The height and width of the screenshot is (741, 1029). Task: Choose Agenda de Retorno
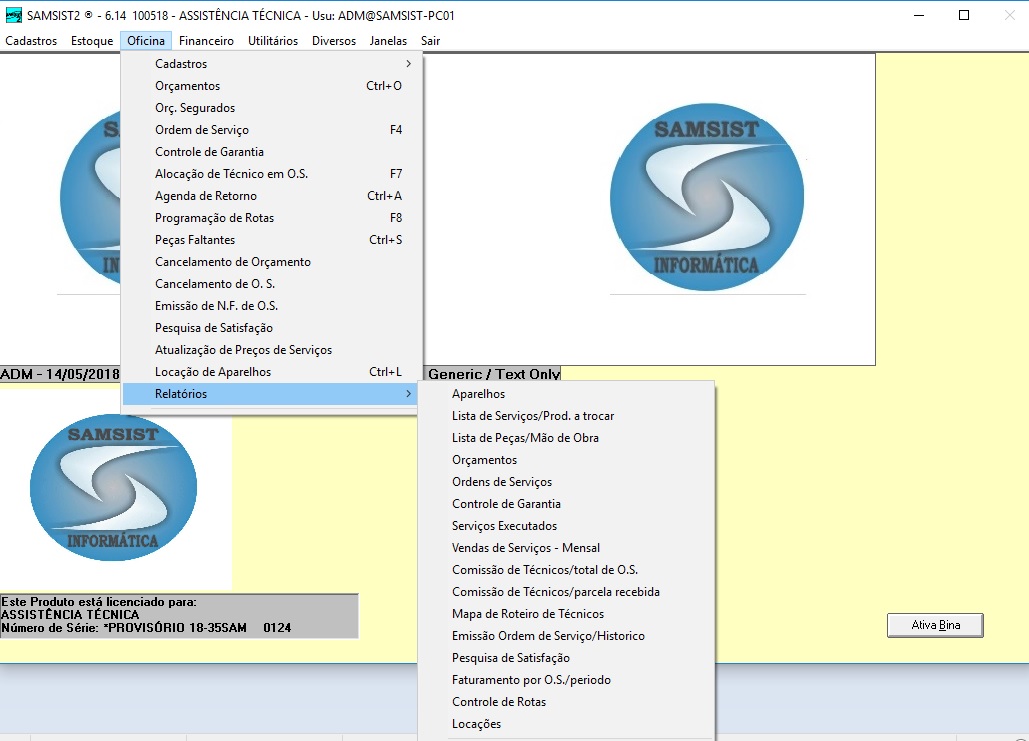[x=270, y=196]
